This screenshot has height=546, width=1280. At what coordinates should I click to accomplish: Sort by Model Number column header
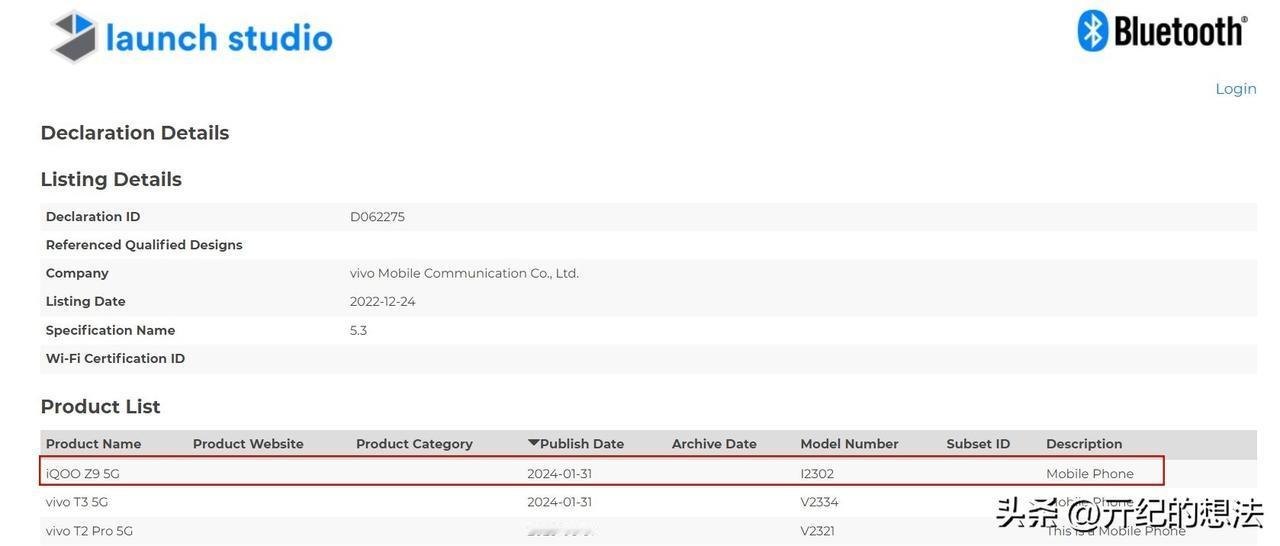click(849, 444)
